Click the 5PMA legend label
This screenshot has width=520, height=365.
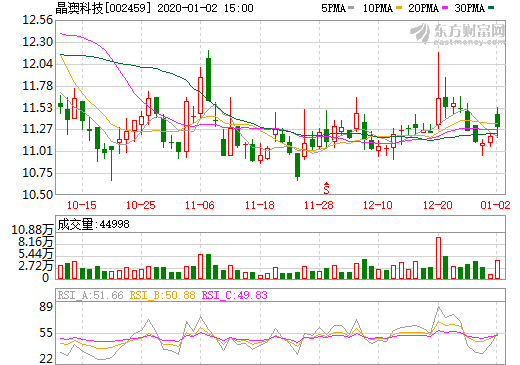(x=333, y=8)
